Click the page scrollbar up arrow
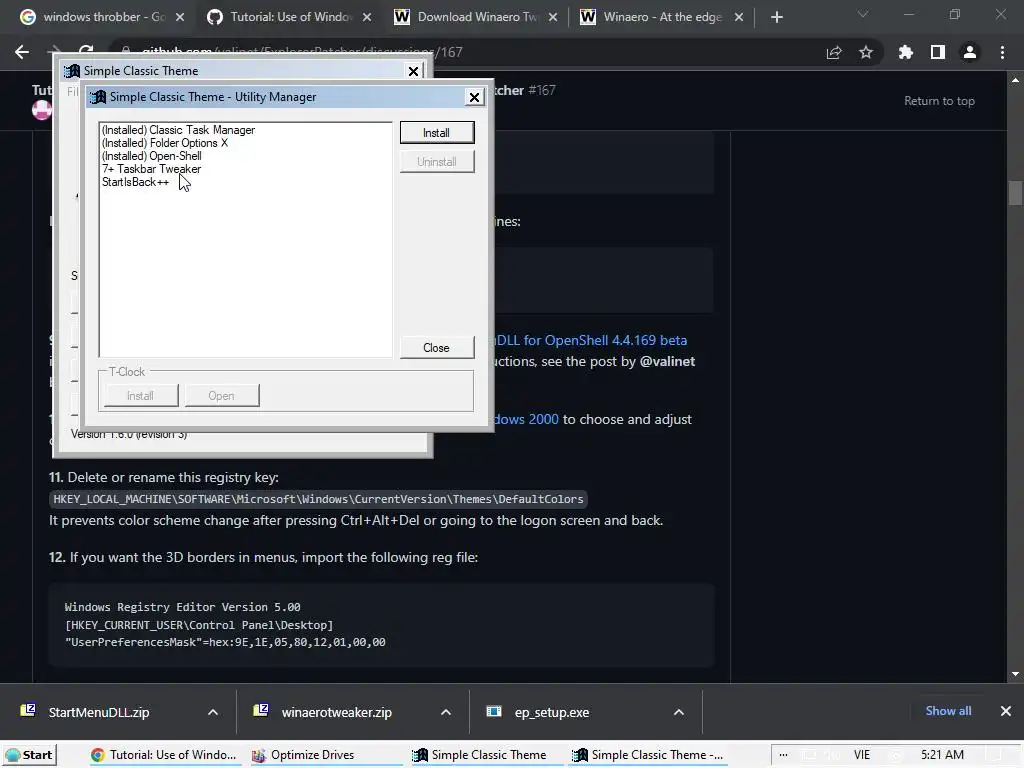This screenshot has width=1024, height=768. coord(1015,80)
